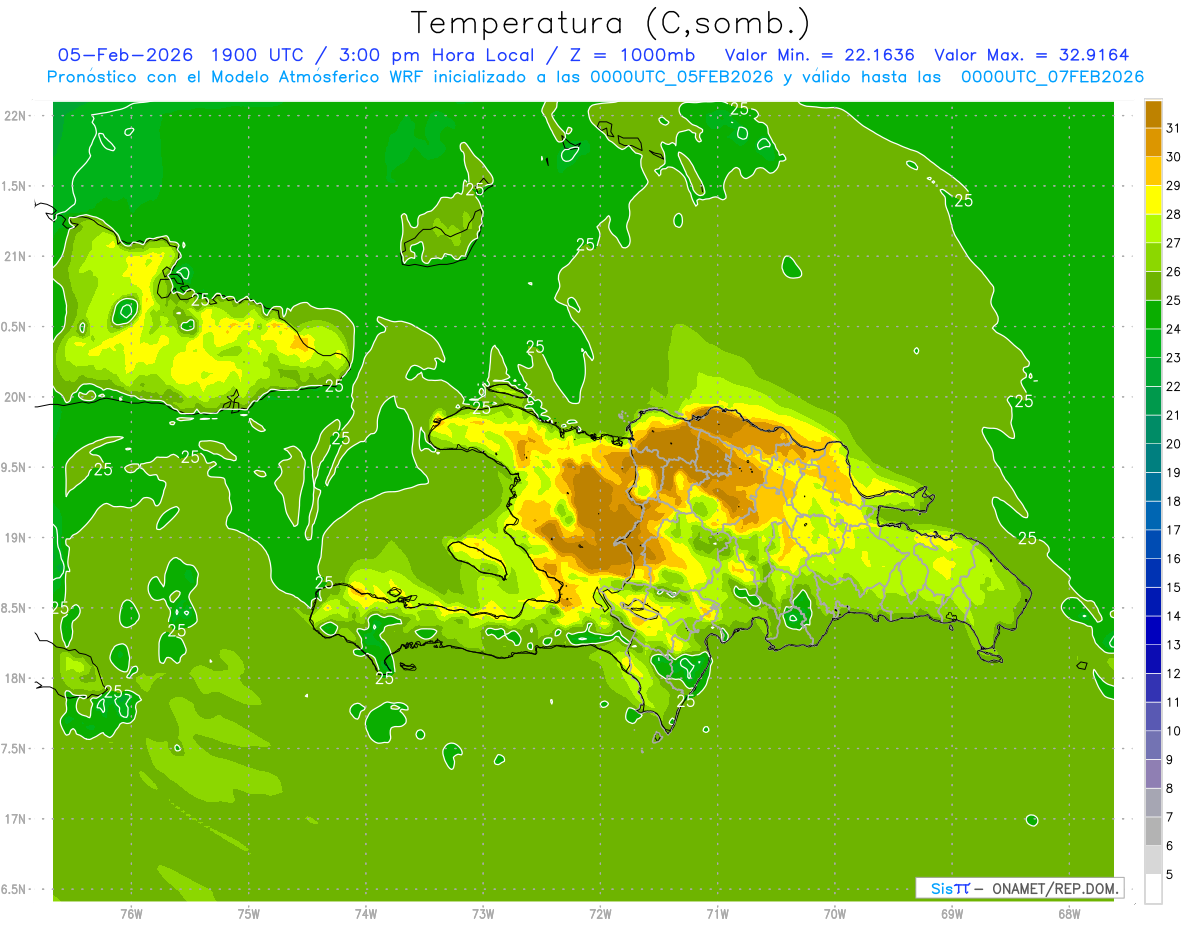Image resolution: width=1200 pixels, height=927 pixels.
Task: Click the title 'Temperatura (C,somb.)'
Action: (x=610, y=23)
